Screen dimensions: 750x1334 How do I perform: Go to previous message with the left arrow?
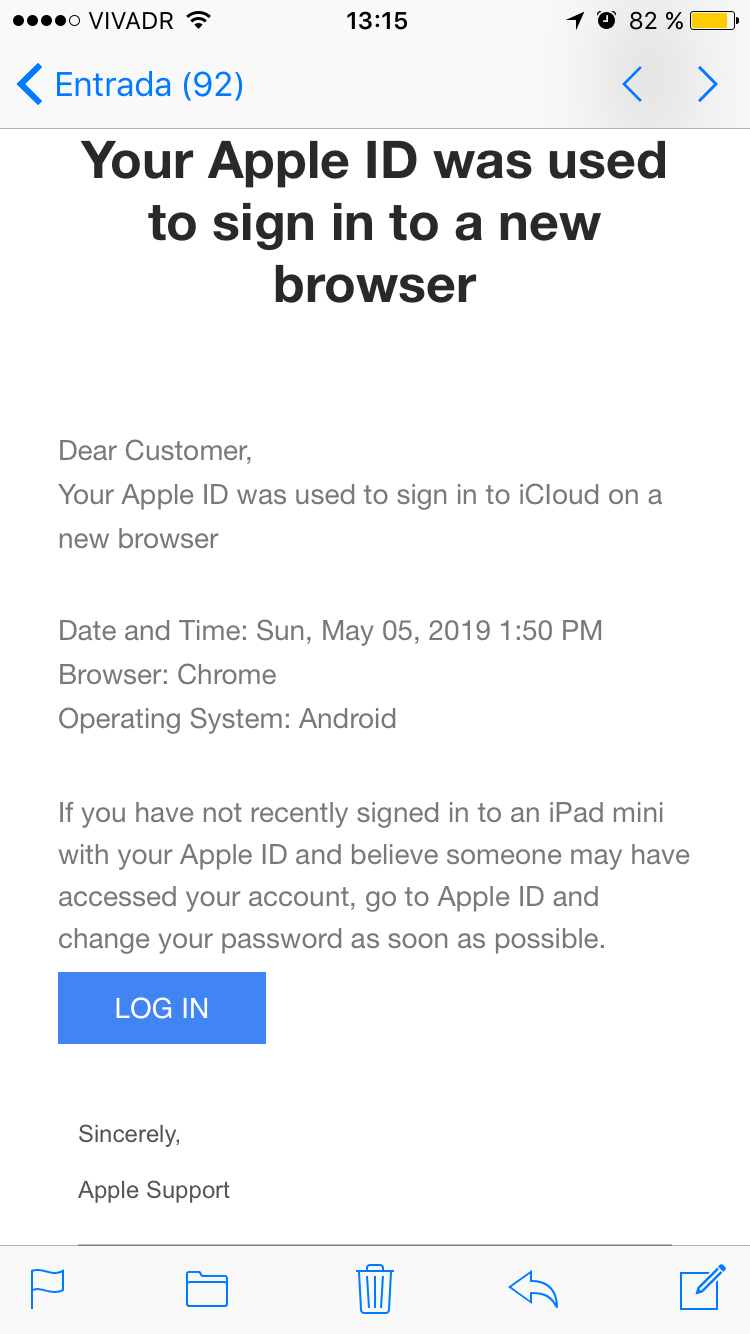(632, 85)
